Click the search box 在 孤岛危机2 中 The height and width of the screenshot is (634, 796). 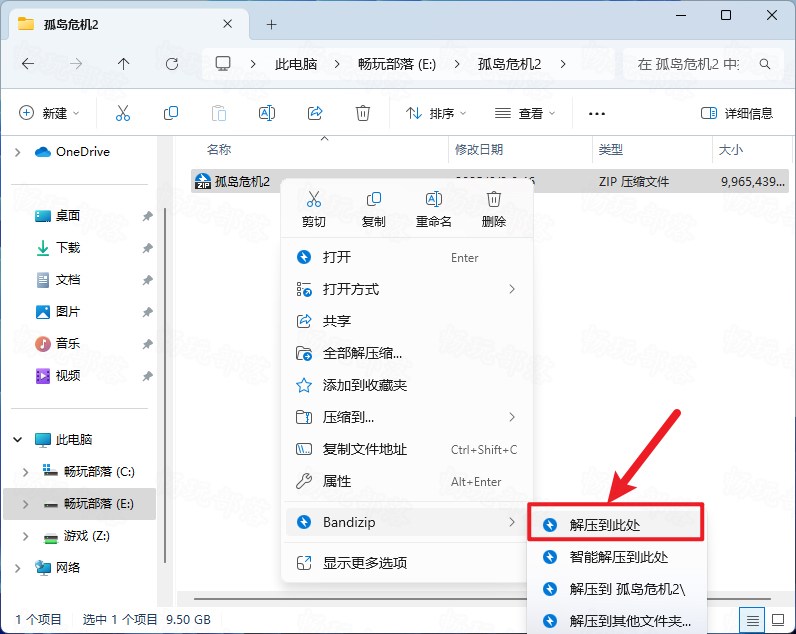pyautogui.click(x=703, y=64)
